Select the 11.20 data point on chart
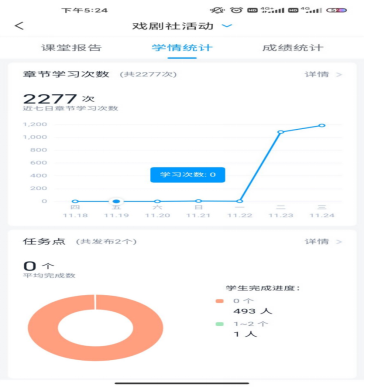Image resolution: width=365 pixels, height=388 pixels. (x=157, y=201)
